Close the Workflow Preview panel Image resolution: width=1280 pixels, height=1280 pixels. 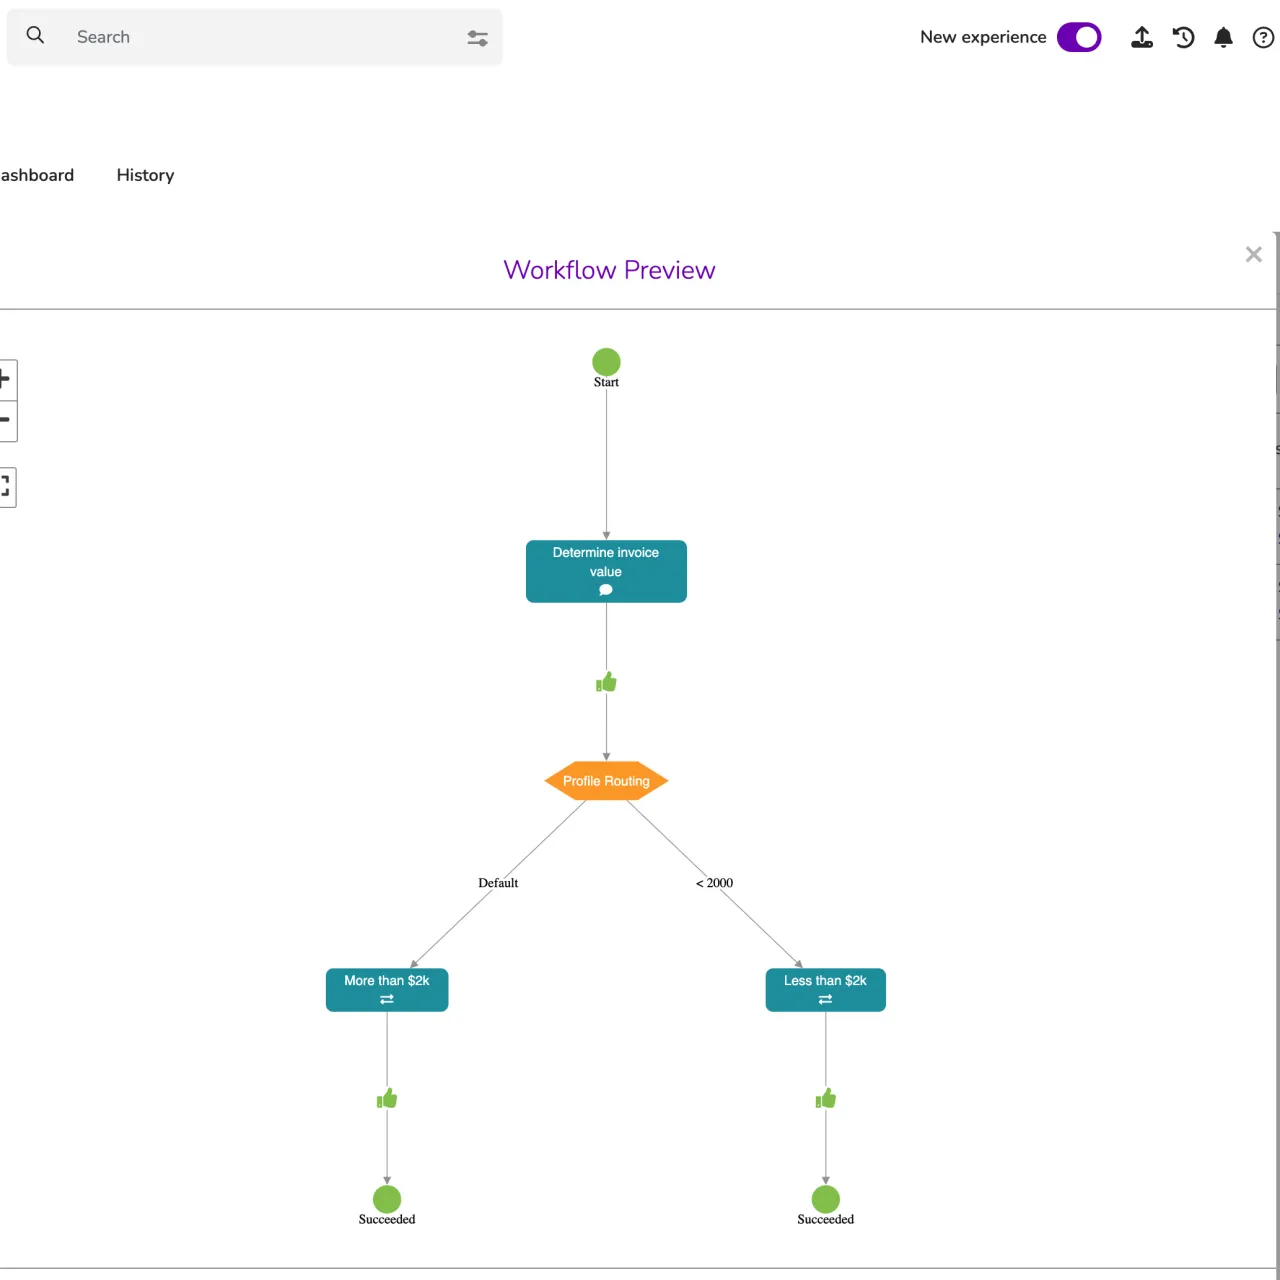pyautogui.click(x=1253, y=255)
